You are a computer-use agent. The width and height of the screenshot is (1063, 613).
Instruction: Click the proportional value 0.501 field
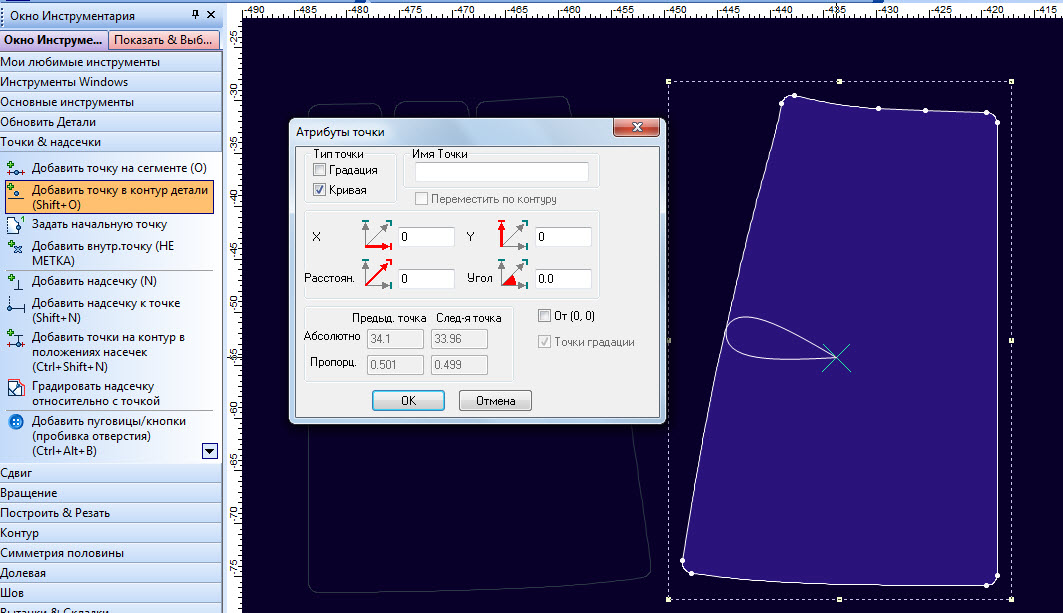pyautogui.click(x=395, y=364)
